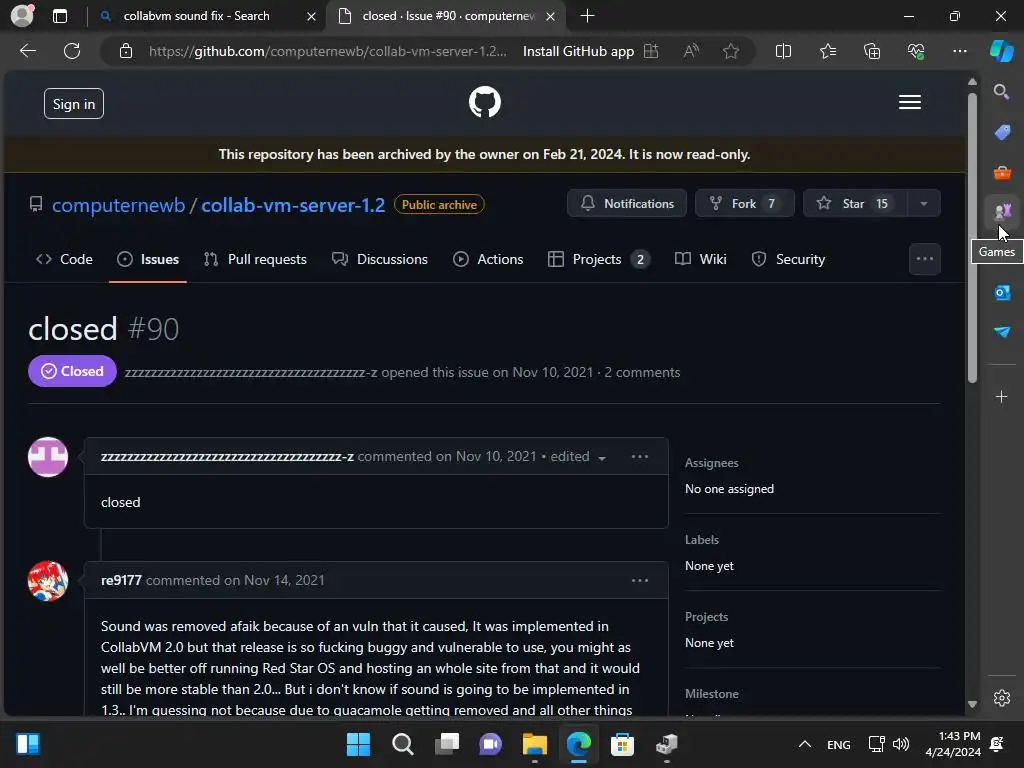
Task: Select the Issues tab
Action: click(x=148, y=259)
